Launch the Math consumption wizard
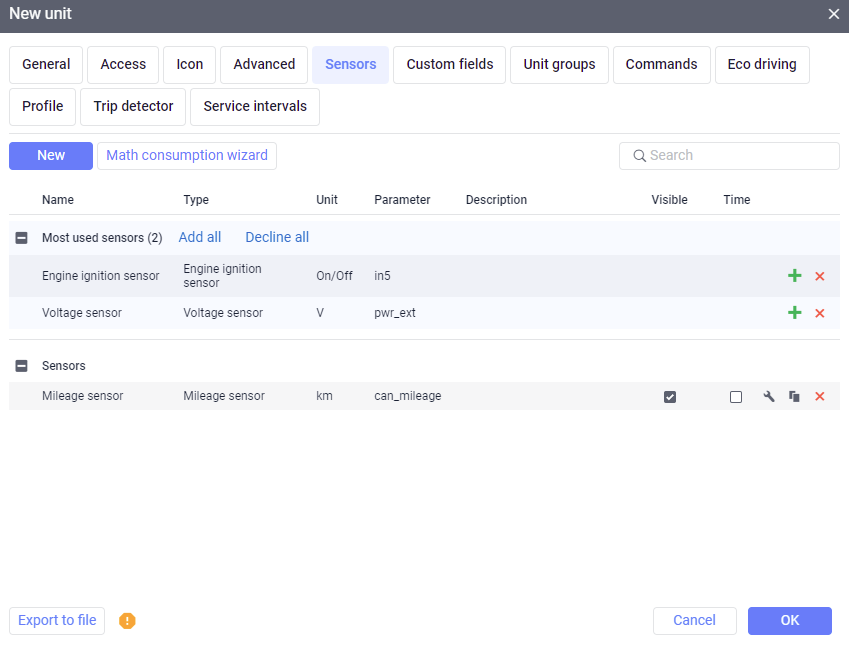Screen dimensions: 849x648 (187, 155)
